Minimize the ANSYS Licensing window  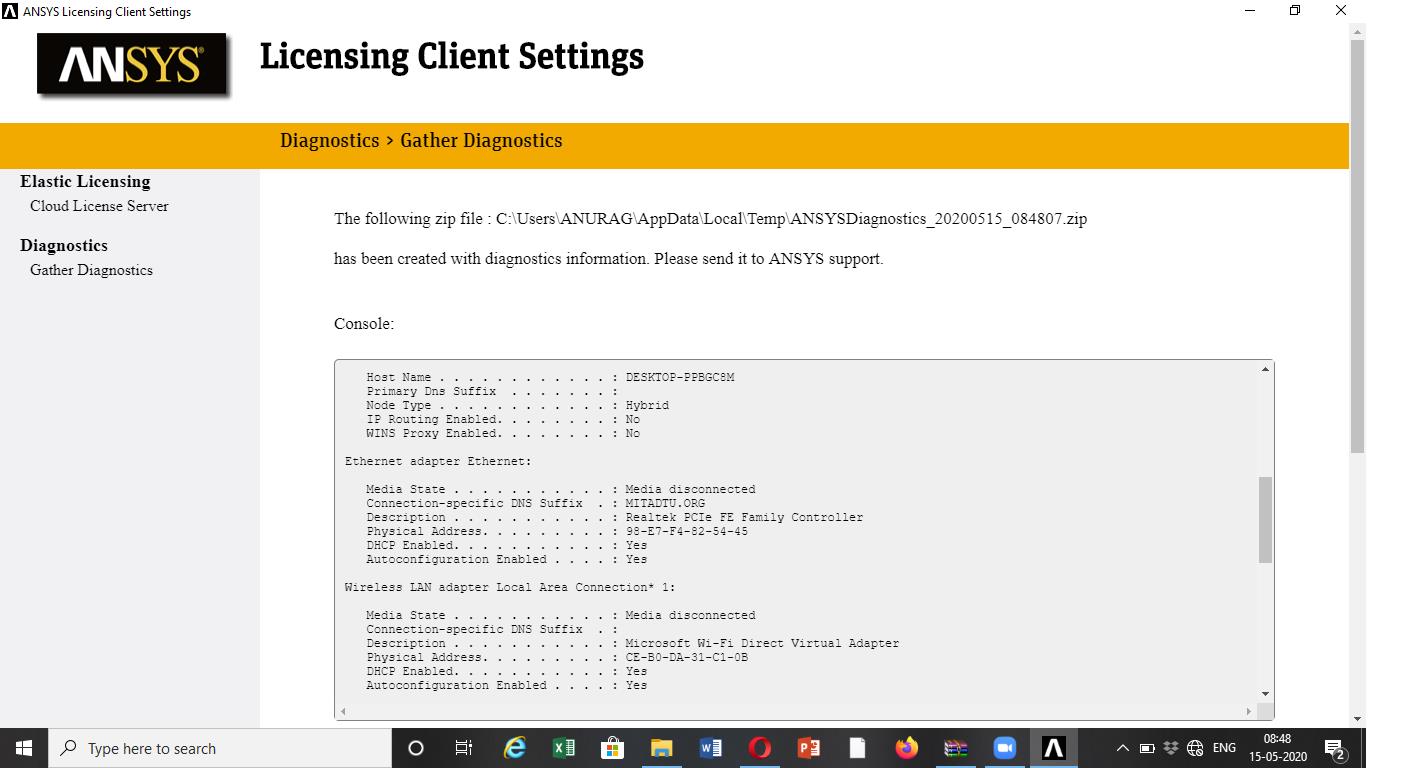pyautogui.click(x=1250, y=11)
